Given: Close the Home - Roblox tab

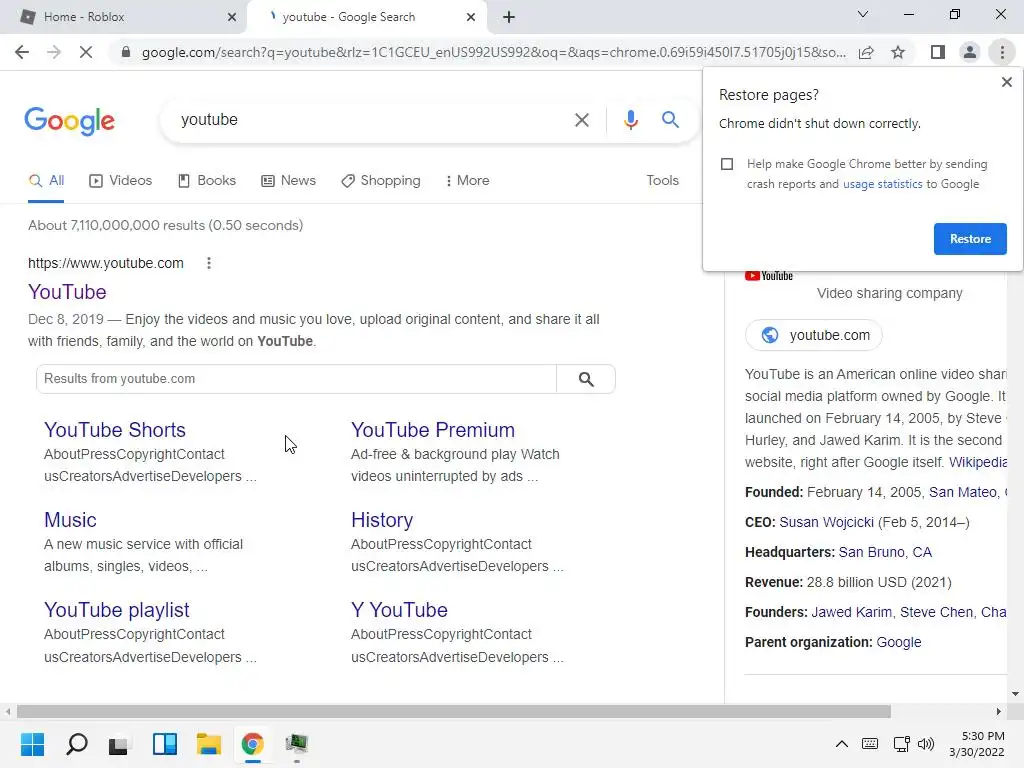Looking at the screenshot, I should pyautogui.click(x=232, y=17).
